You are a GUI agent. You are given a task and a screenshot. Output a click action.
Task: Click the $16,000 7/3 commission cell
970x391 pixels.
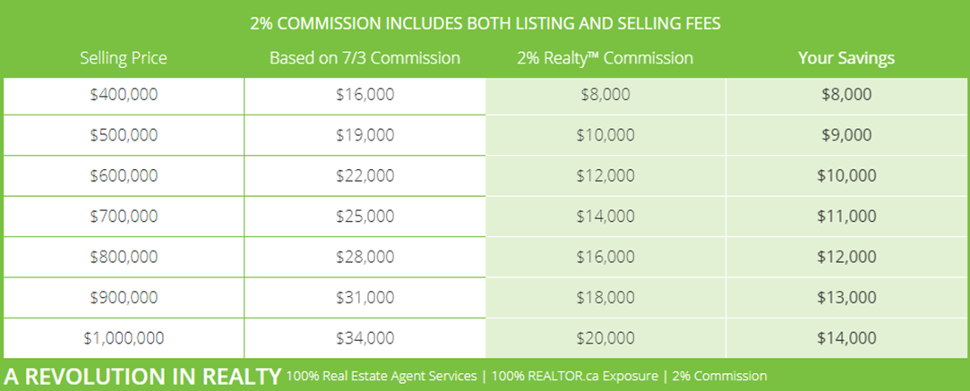[x=365, y=95]
